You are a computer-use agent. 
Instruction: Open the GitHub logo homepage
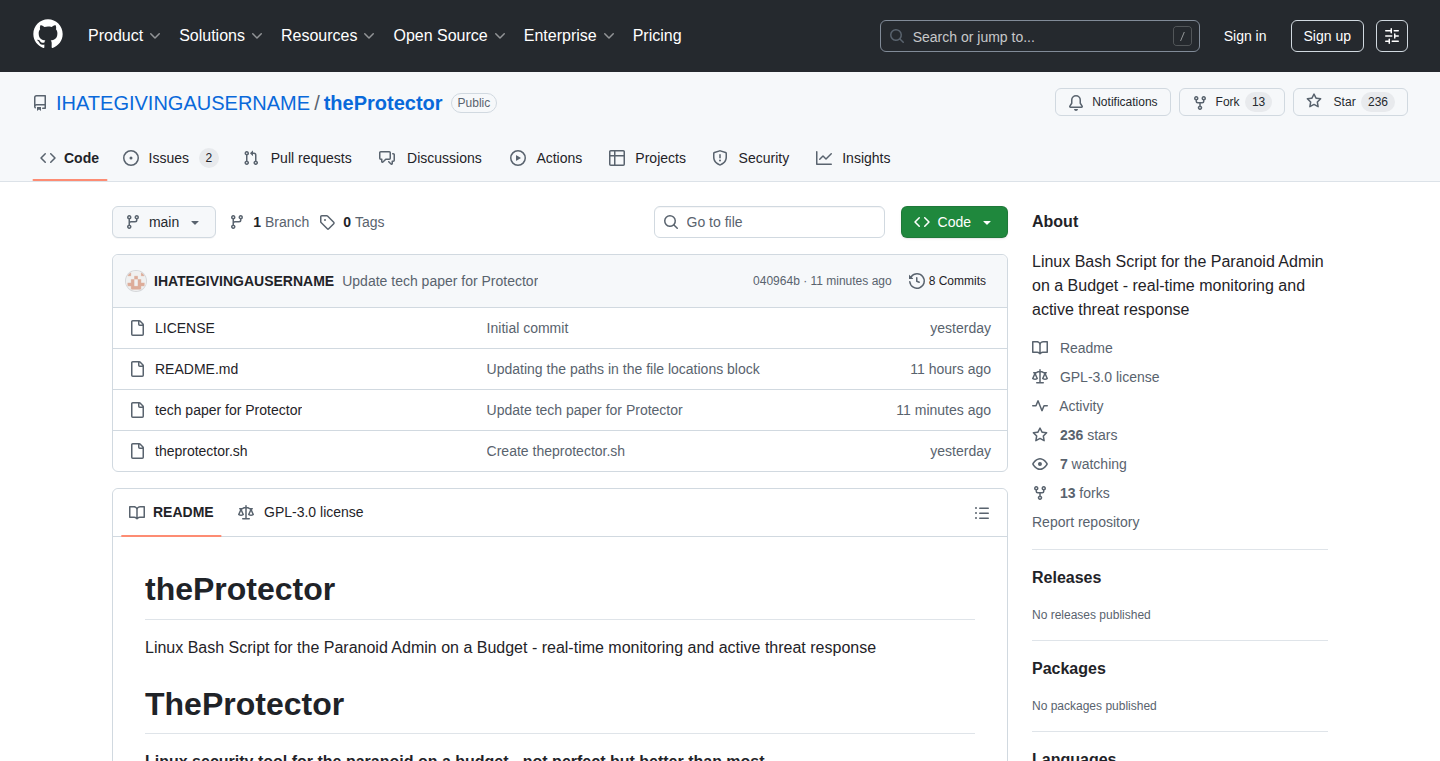pyautogui.click(x=48, y=35)
